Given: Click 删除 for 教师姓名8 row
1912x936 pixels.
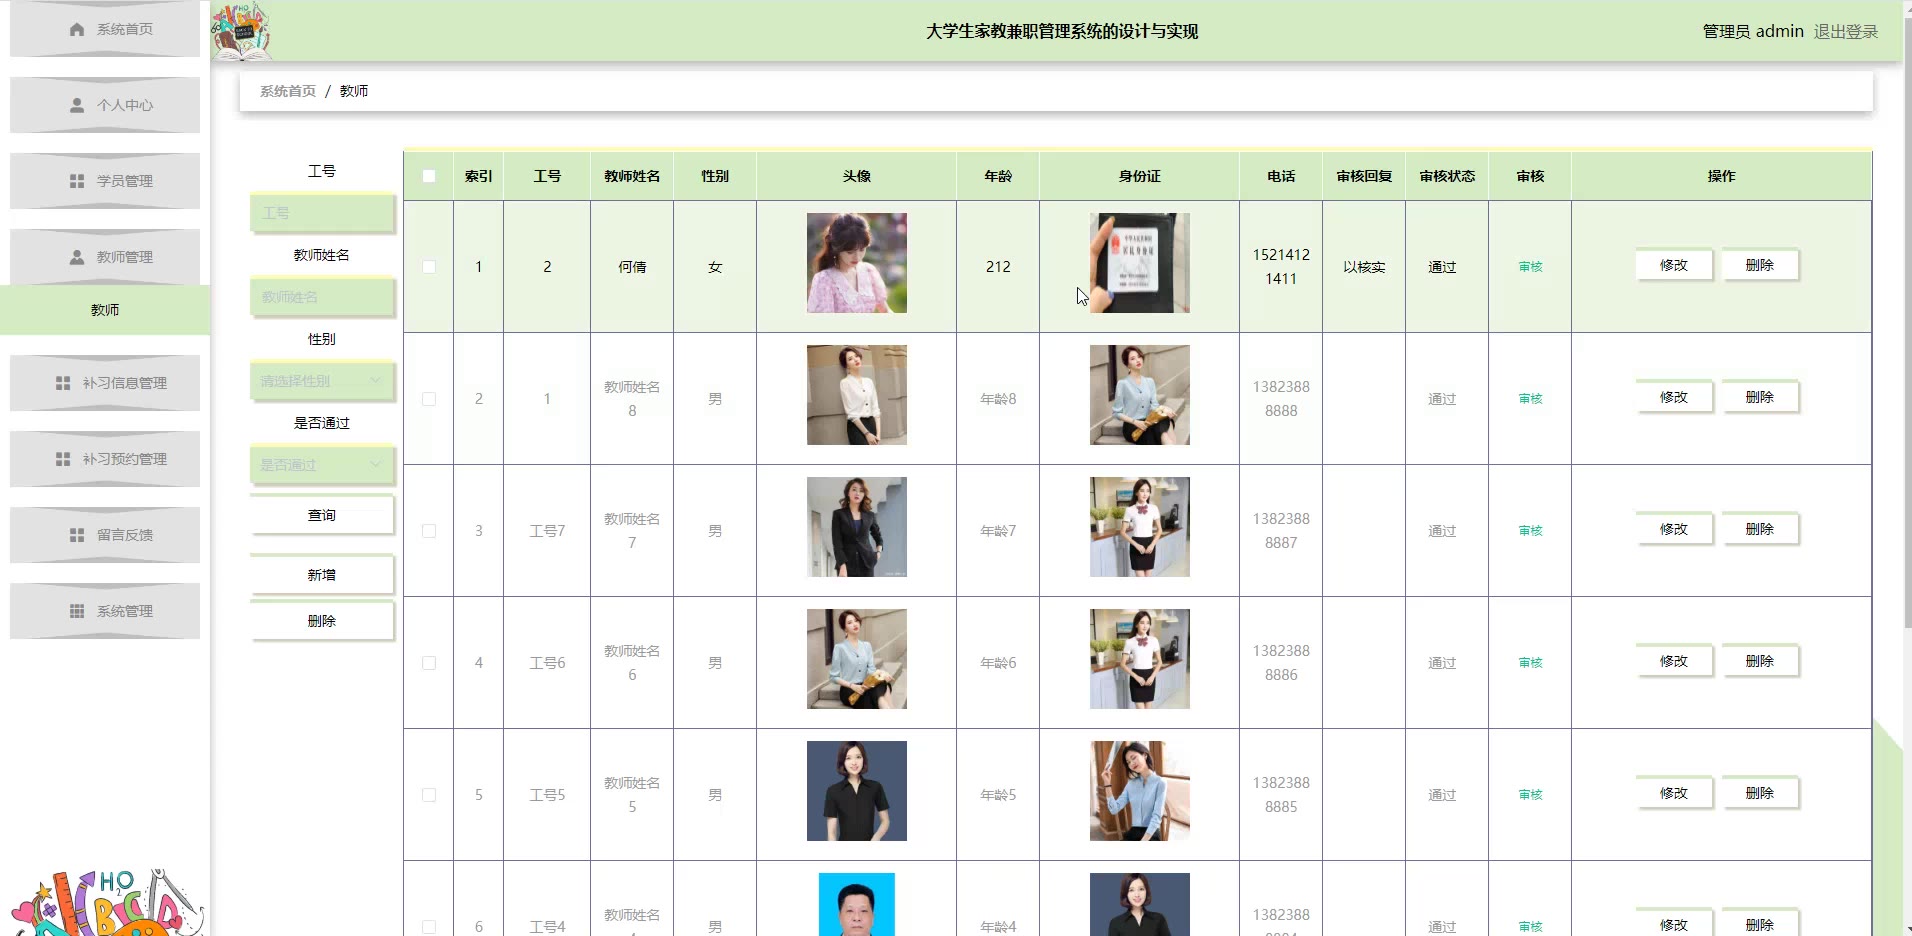Looking at the screenshot, I should point(1760,397).
